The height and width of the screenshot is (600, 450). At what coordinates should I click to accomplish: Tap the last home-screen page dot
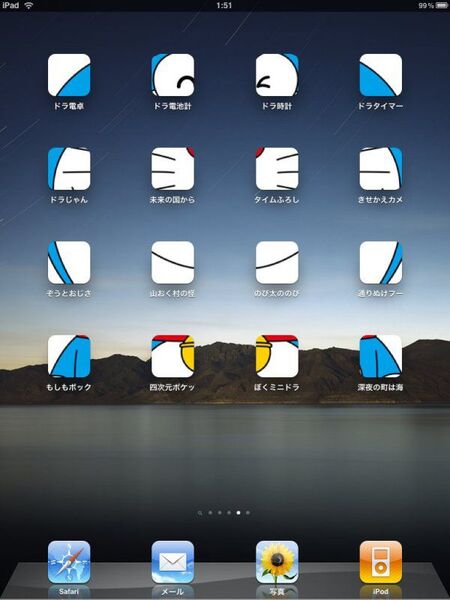pos(248,512)
